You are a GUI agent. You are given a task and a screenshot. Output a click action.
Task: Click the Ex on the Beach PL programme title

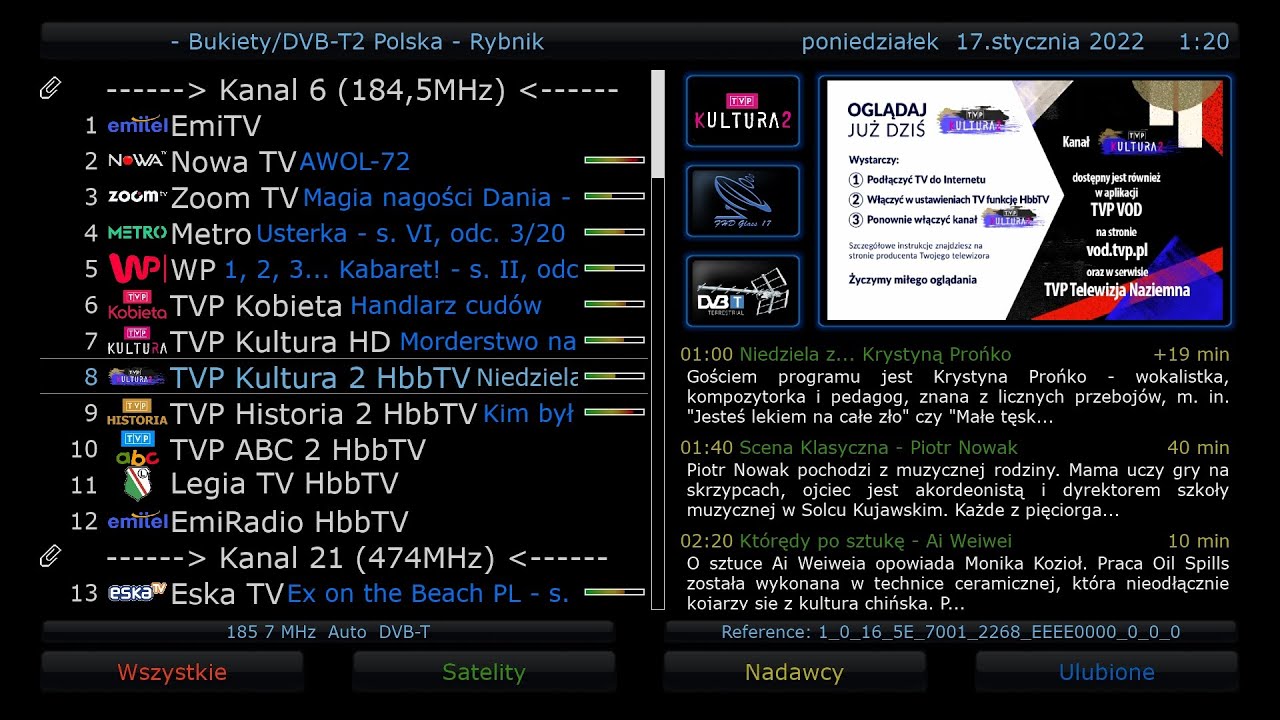point(428,594)
